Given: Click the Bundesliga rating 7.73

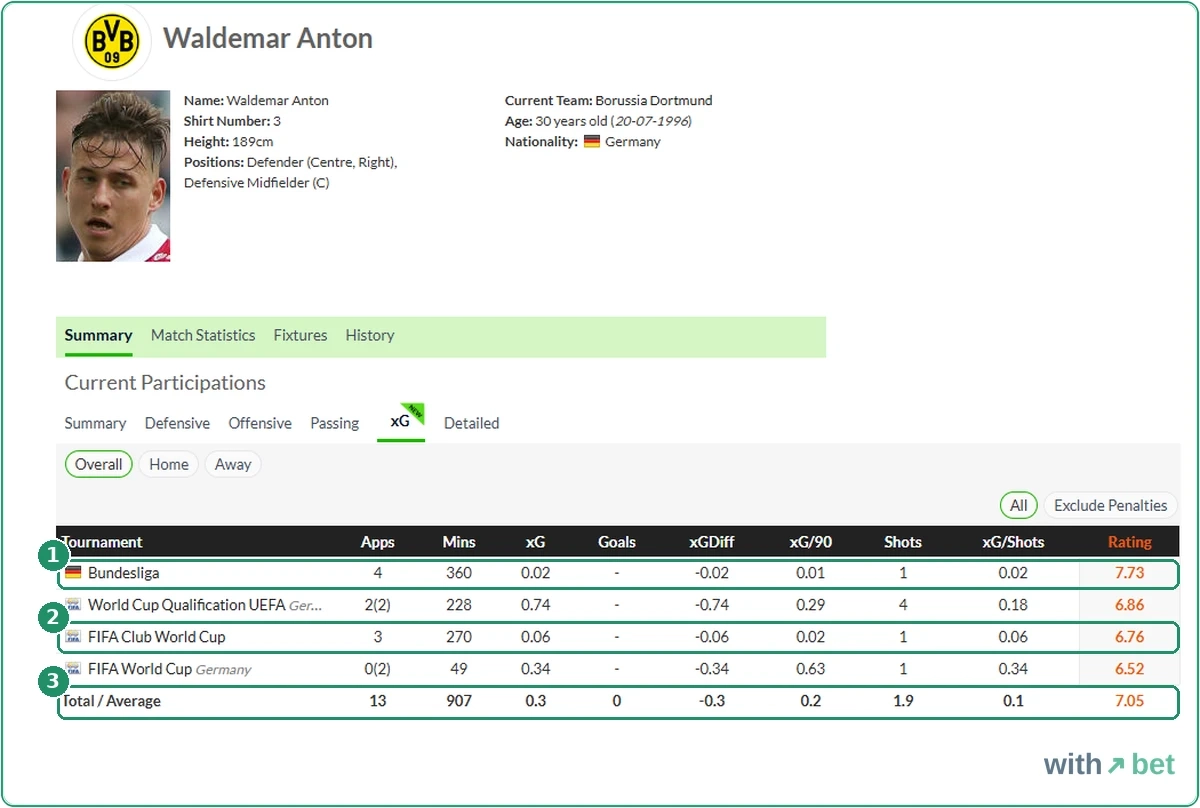Looking at the screenshot, I should pos(1129,573).
